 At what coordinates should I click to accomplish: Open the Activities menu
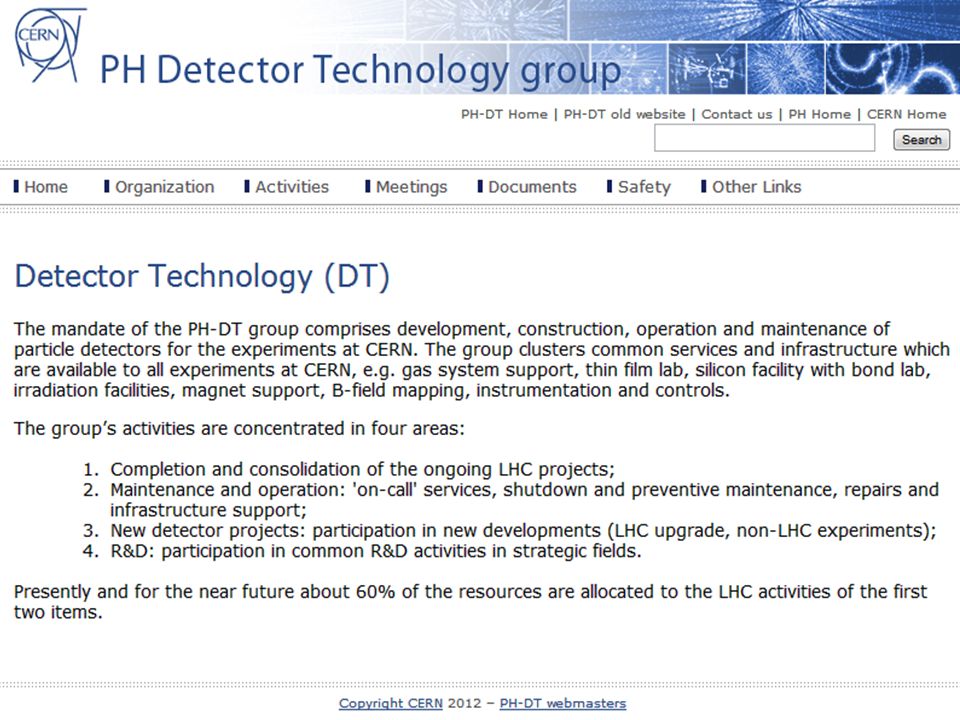287,187
